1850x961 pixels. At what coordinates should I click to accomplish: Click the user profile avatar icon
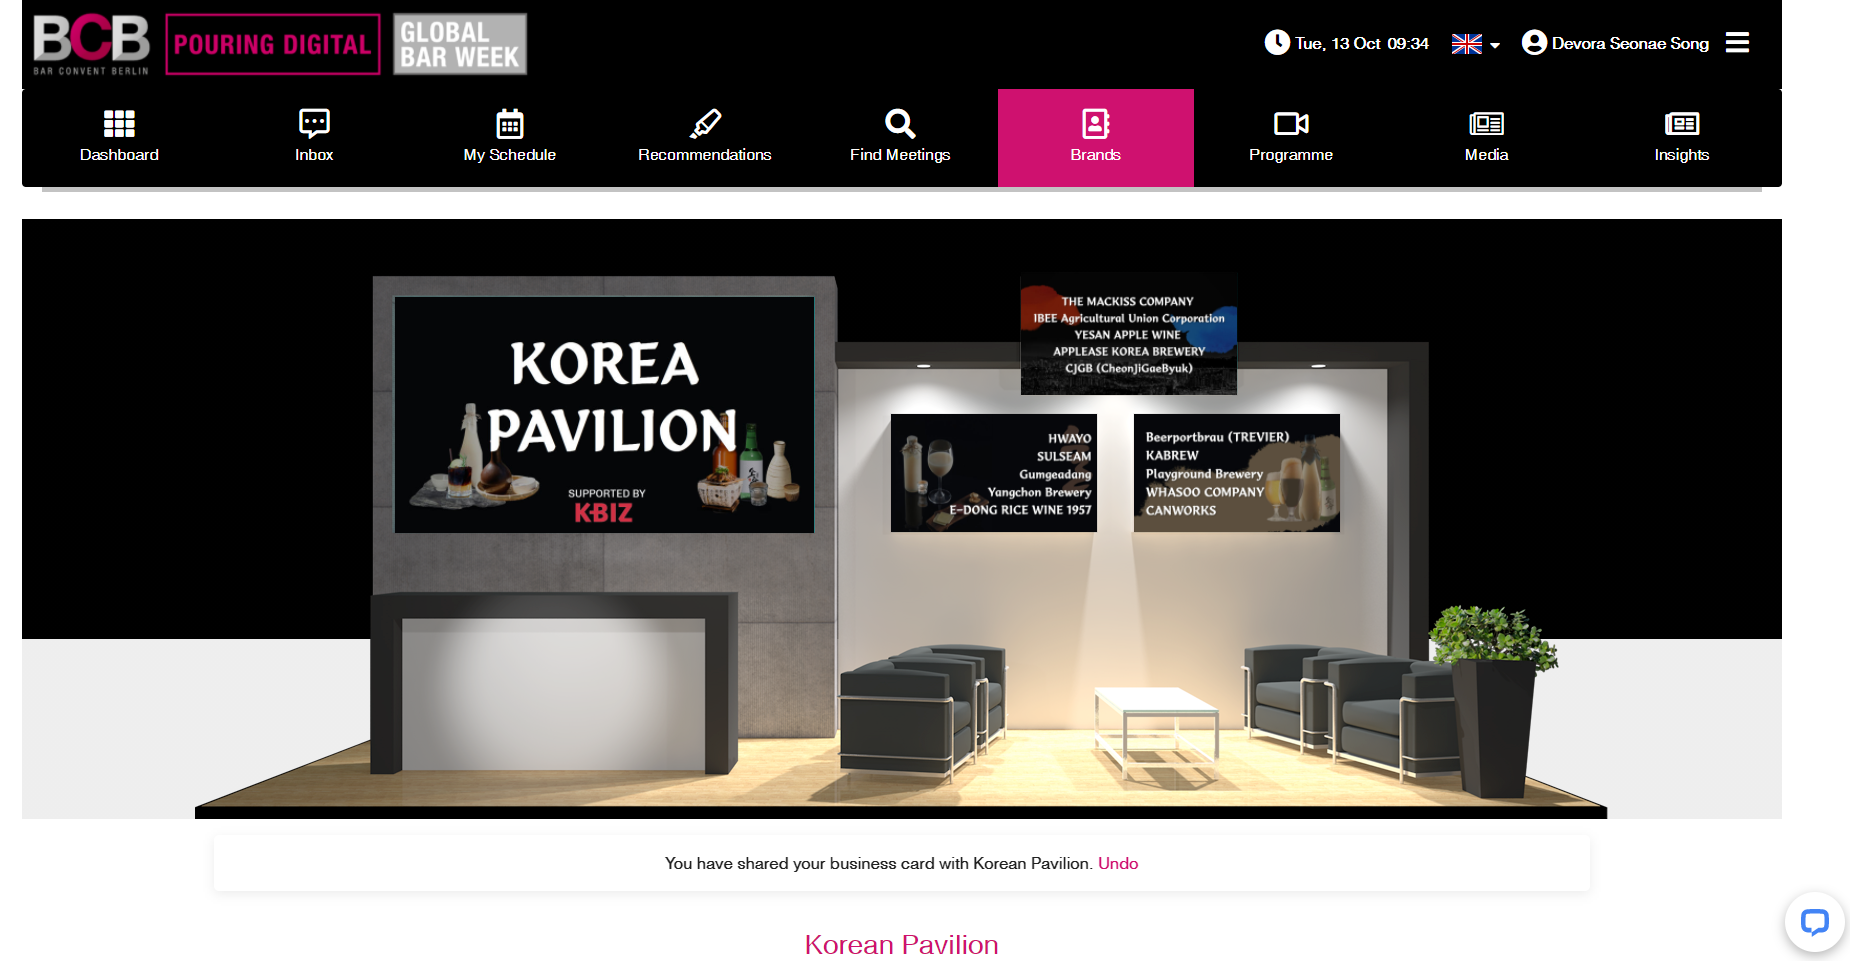[x=1534, y=42]
